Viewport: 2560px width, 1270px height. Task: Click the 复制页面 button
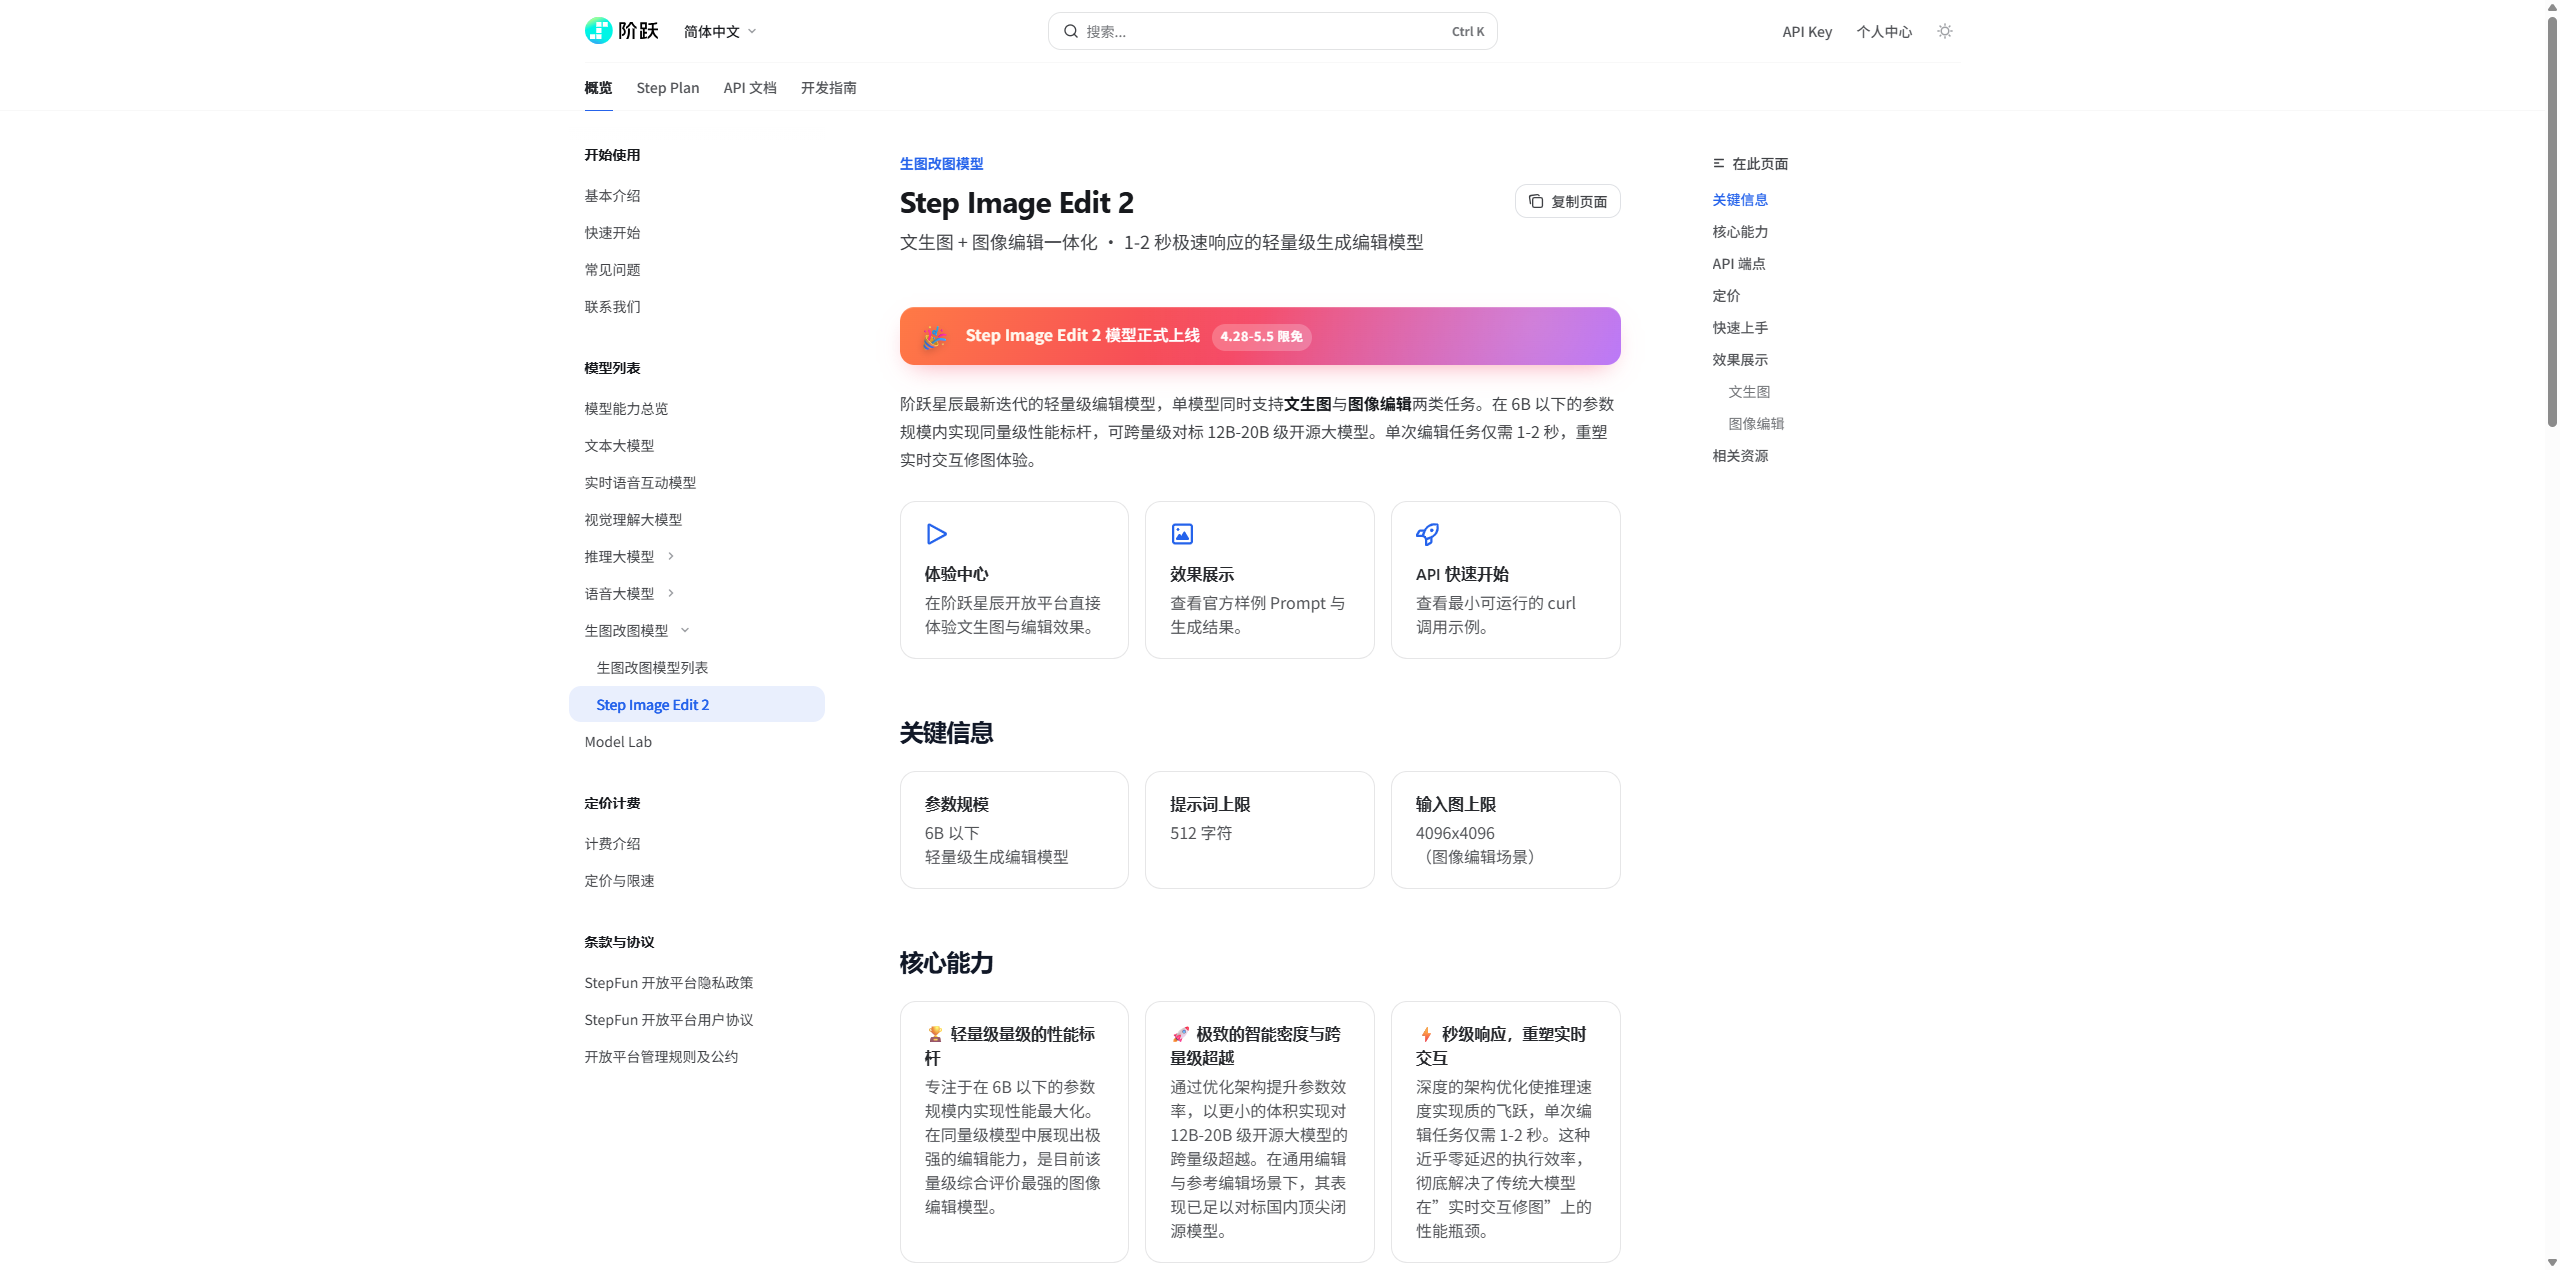click(1567, 201)
